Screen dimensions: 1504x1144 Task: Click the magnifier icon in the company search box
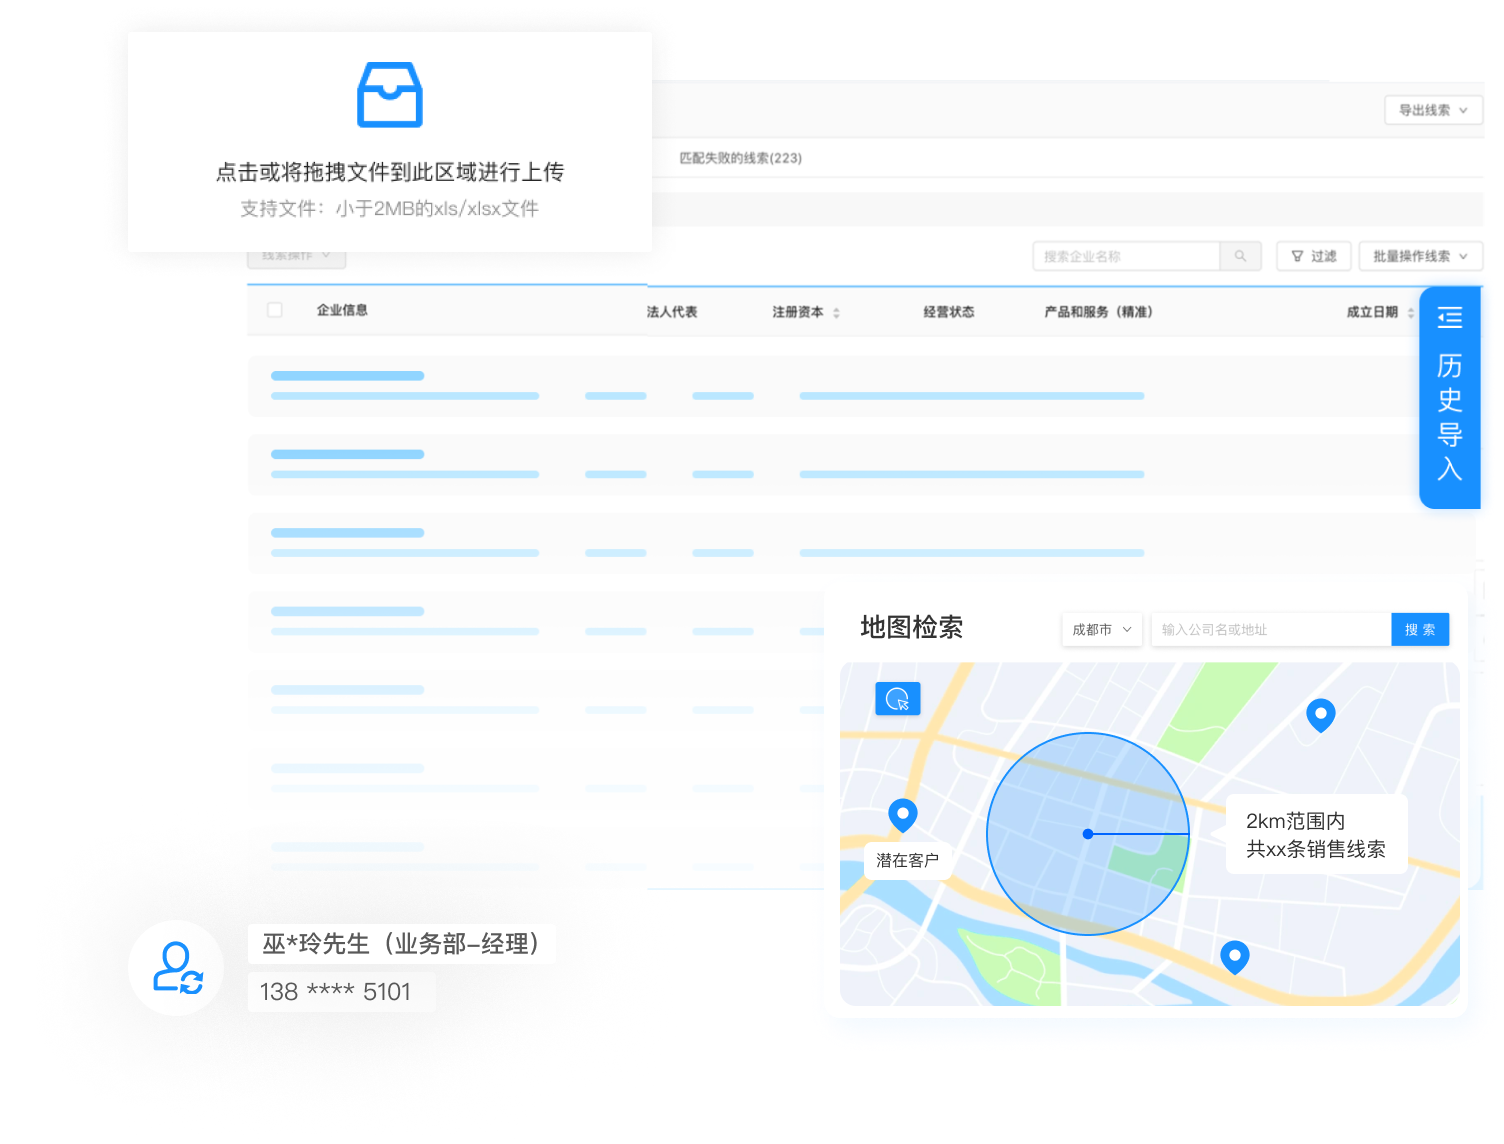1240,256
